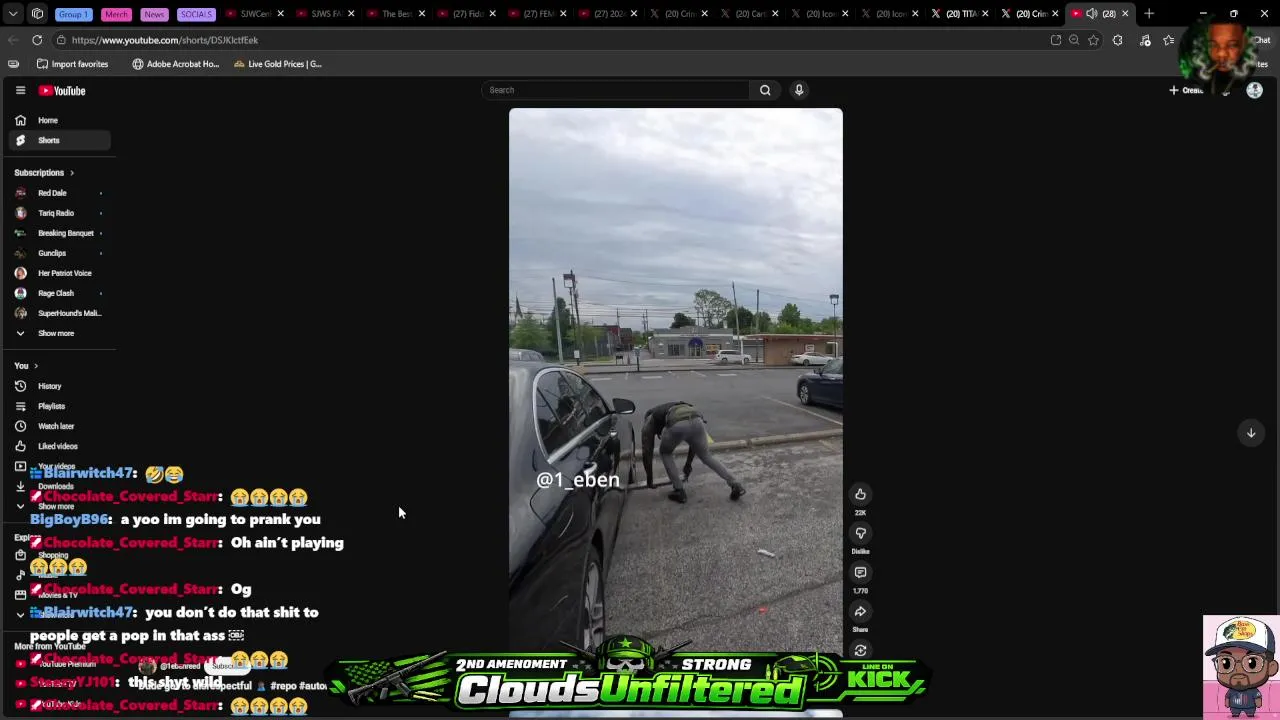Click the YouTube search field
The height and width of the screenshot is (720, 1280).
click(615, 90)
